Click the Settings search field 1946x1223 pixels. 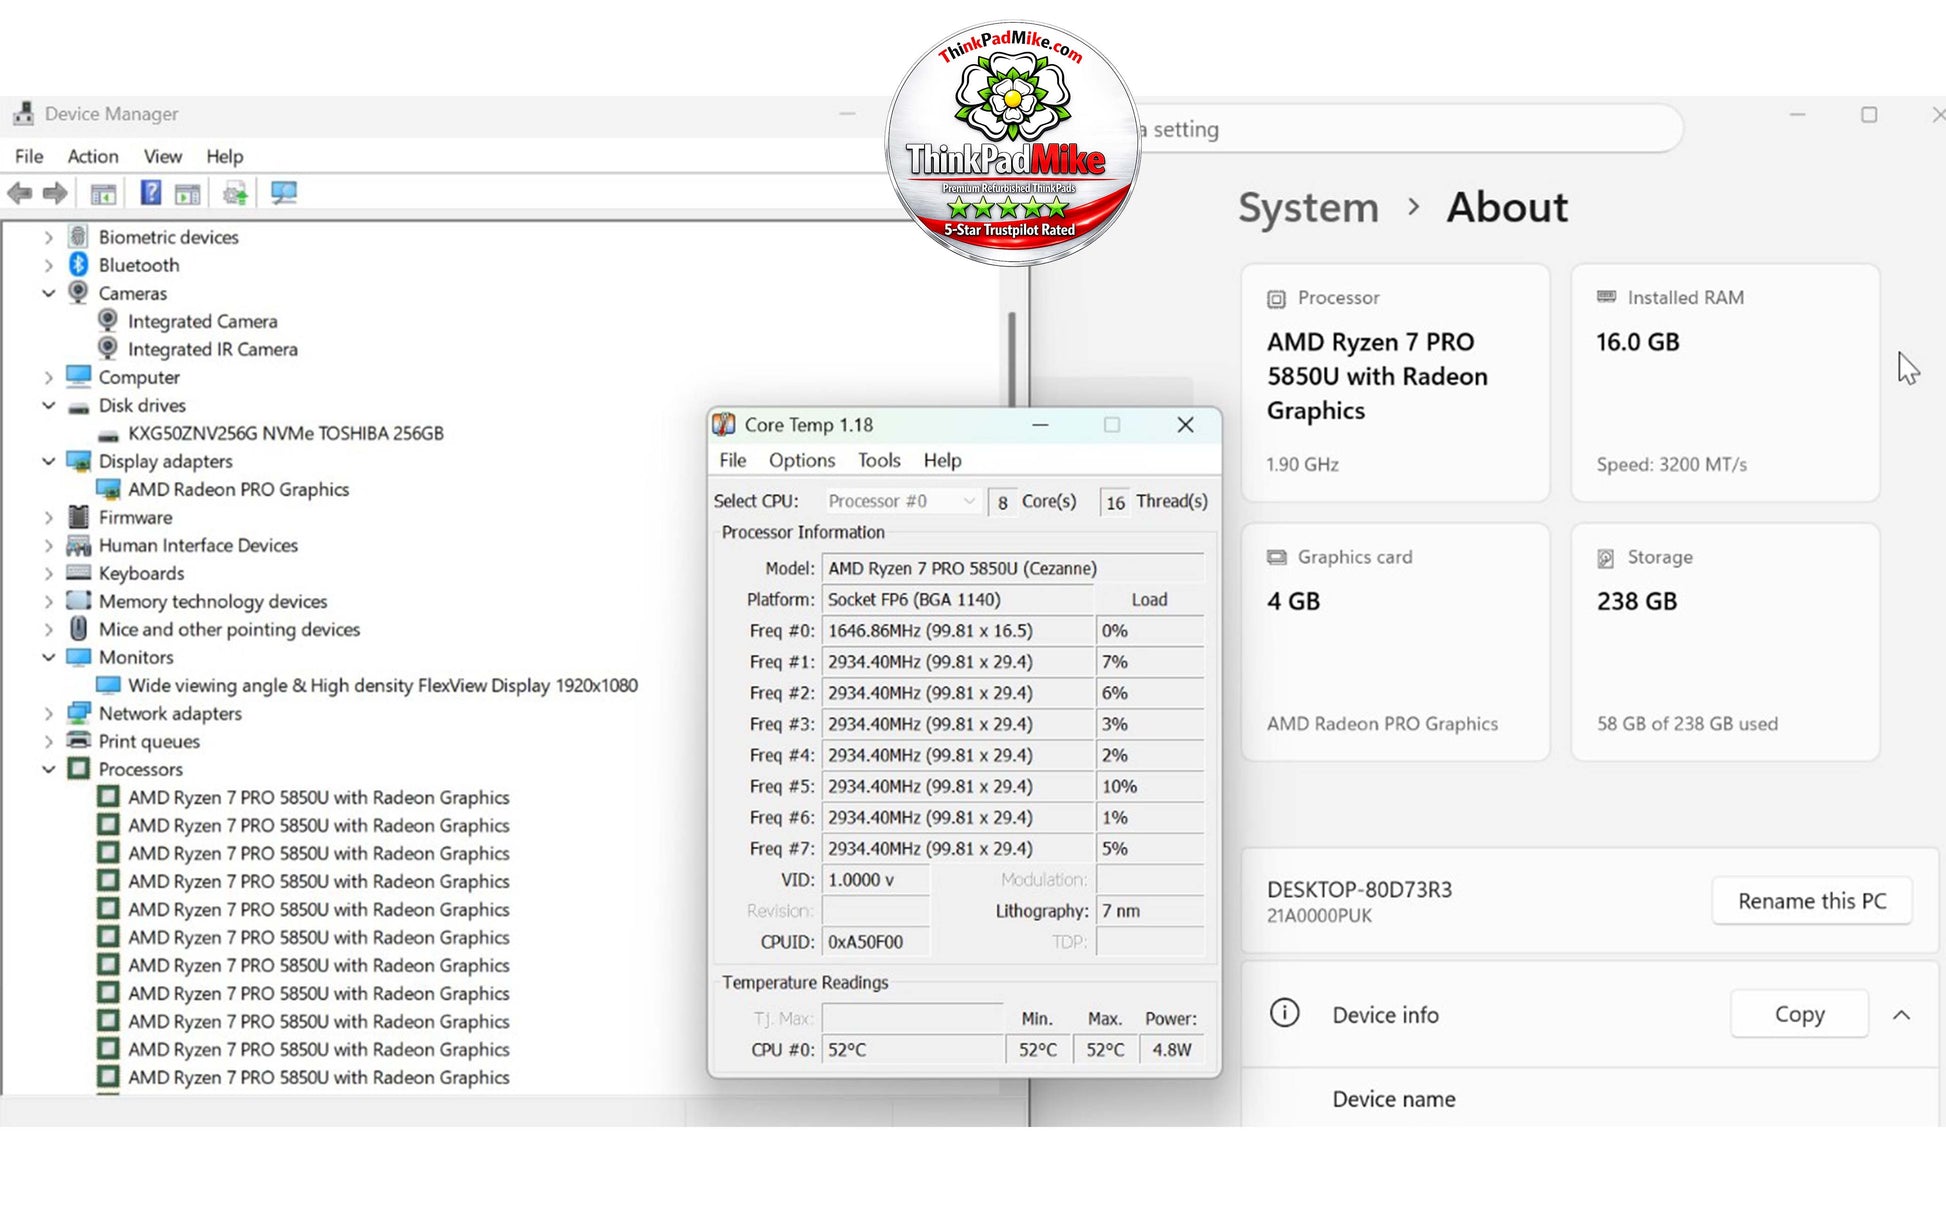tap(1410, 129)
